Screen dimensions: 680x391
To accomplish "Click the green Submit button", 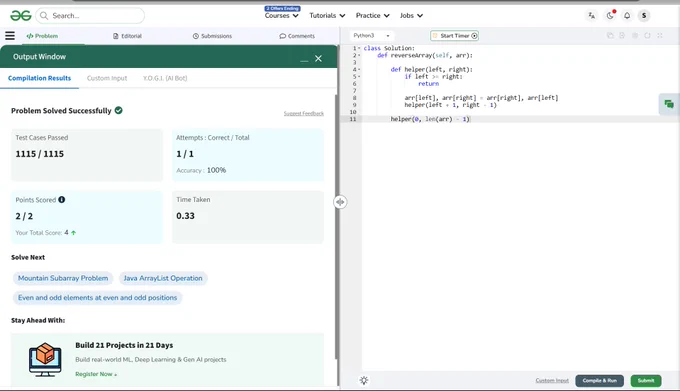I will click(x=646, y=381).
